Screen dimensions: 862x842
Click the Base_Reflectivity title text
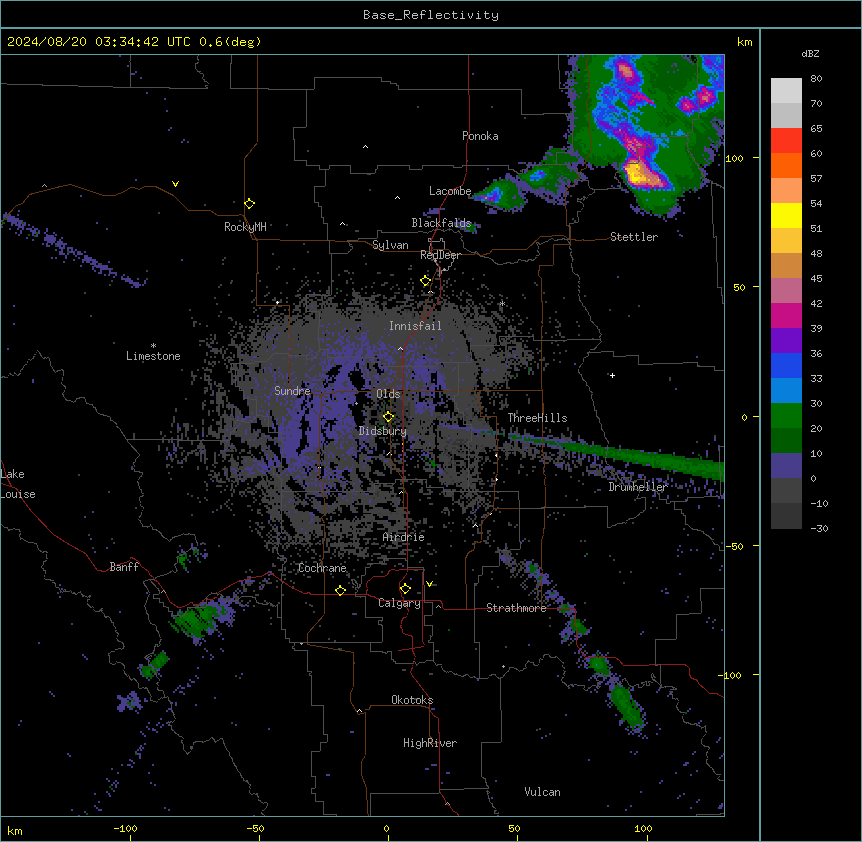click(x=431, y=15)
